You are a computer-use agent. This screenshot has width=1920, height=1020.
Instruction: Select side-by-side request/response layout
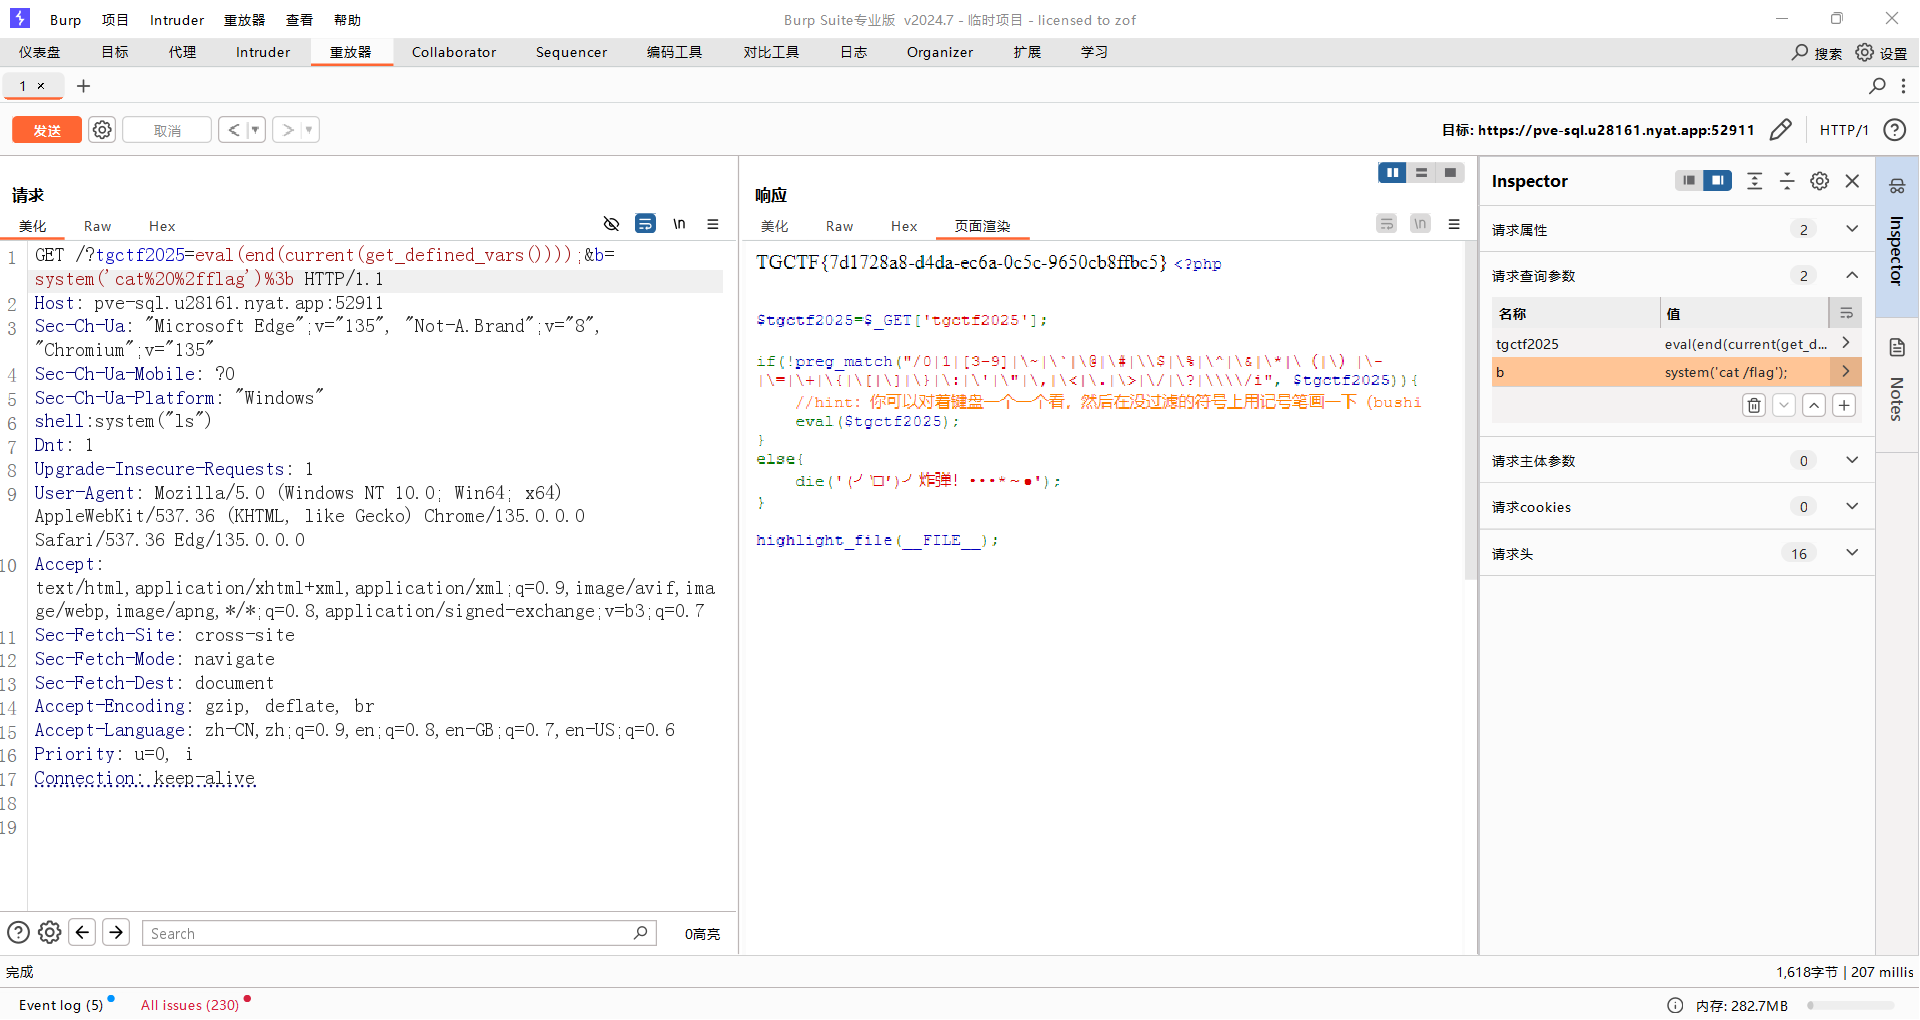1392,173
